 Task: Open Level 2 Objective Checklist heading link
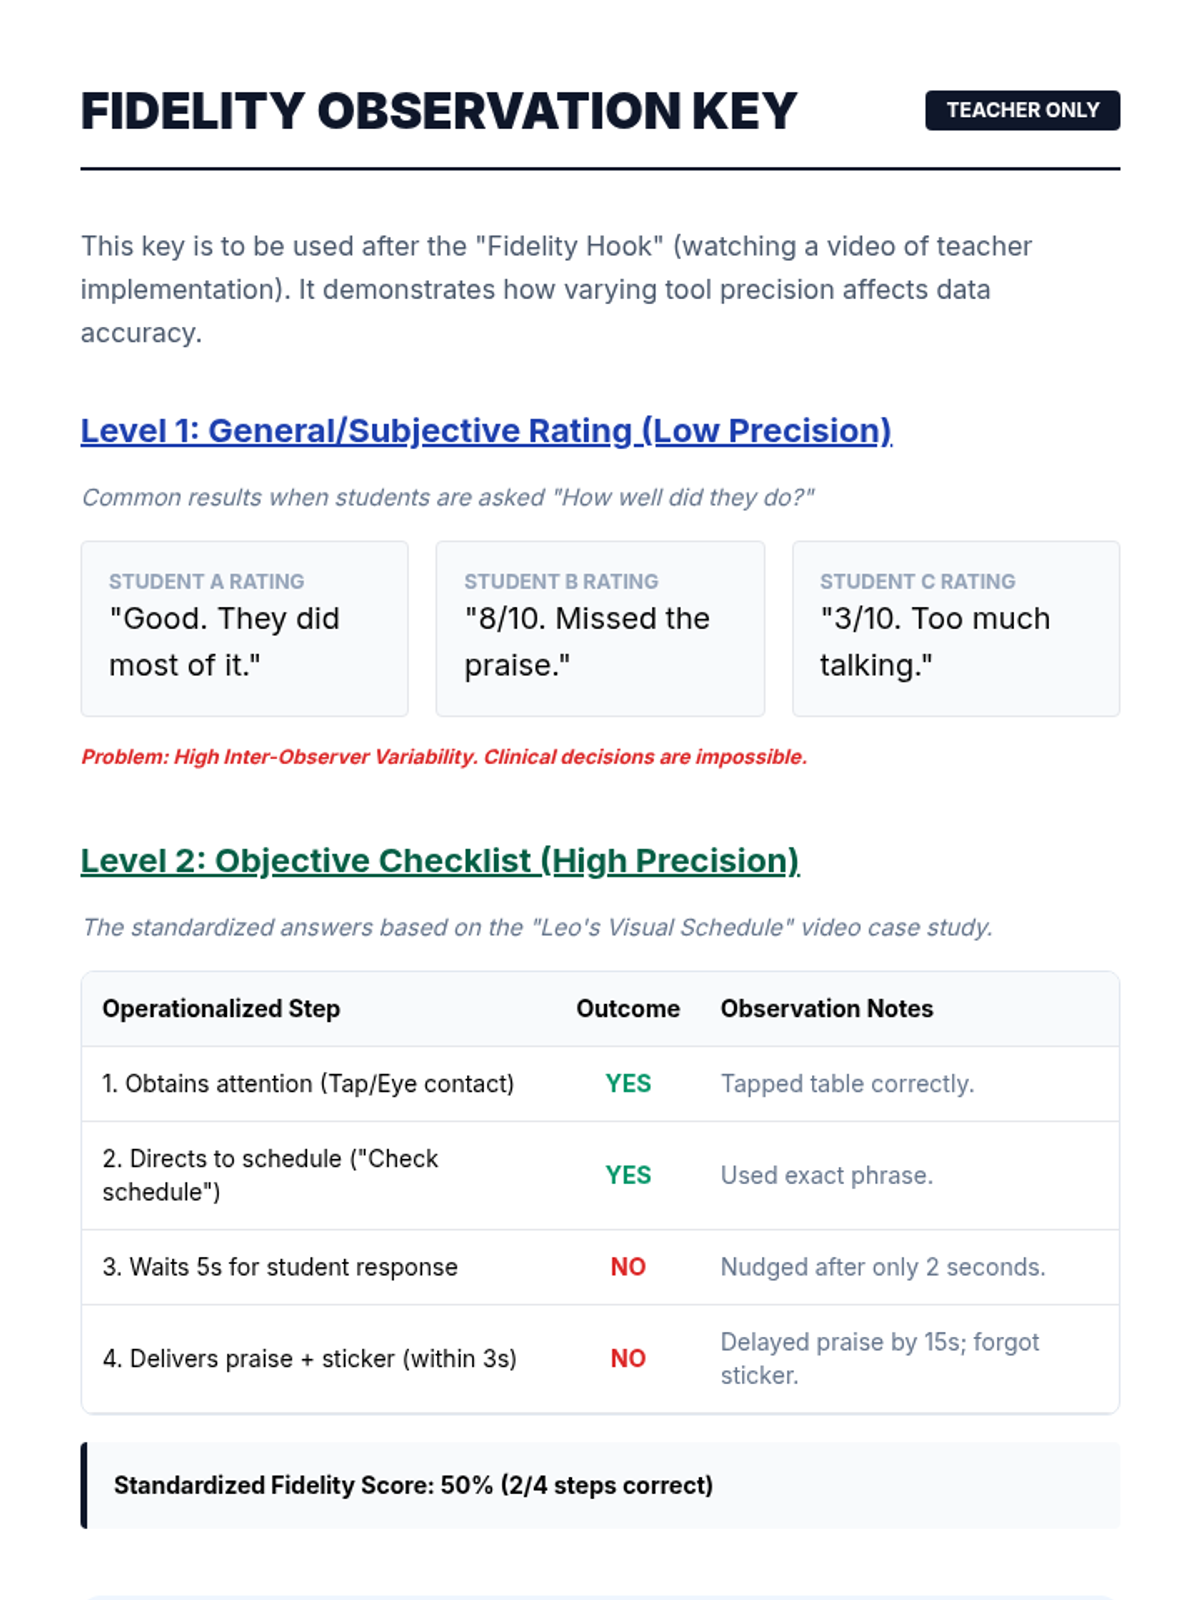click(x=440, y=860)
